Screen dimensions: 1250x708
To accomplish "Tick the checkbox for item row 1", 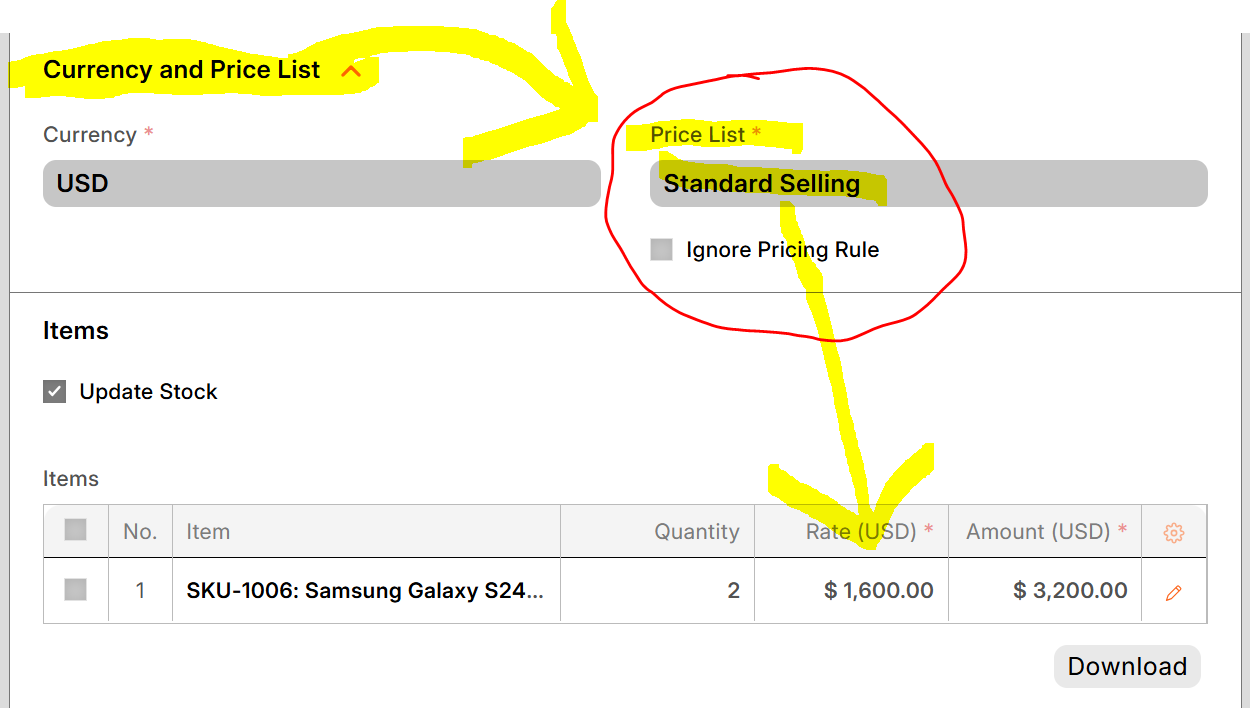I will (x=76, y=591).
